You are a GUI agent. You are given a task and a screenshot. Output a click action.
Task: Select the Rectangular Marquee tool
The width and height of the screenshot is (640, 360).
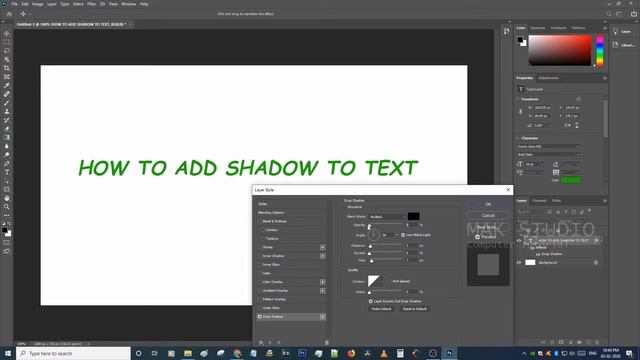tap(7, 42)
